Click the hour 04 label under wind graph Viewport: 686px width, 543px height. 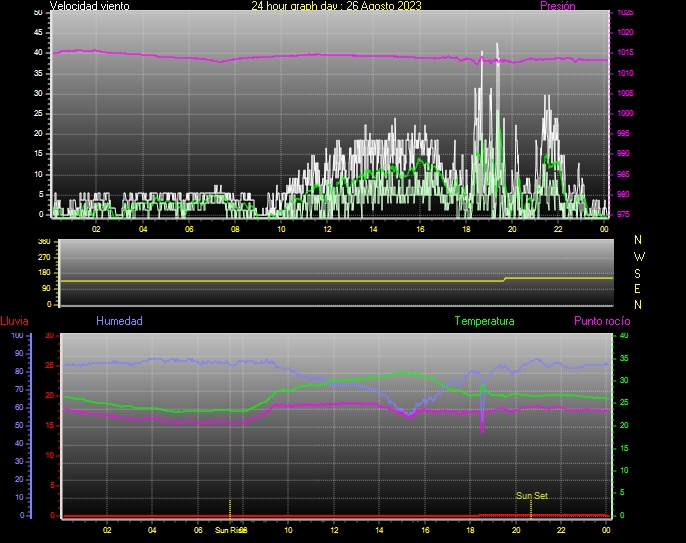pyautogui.click(x=143, y=229)
